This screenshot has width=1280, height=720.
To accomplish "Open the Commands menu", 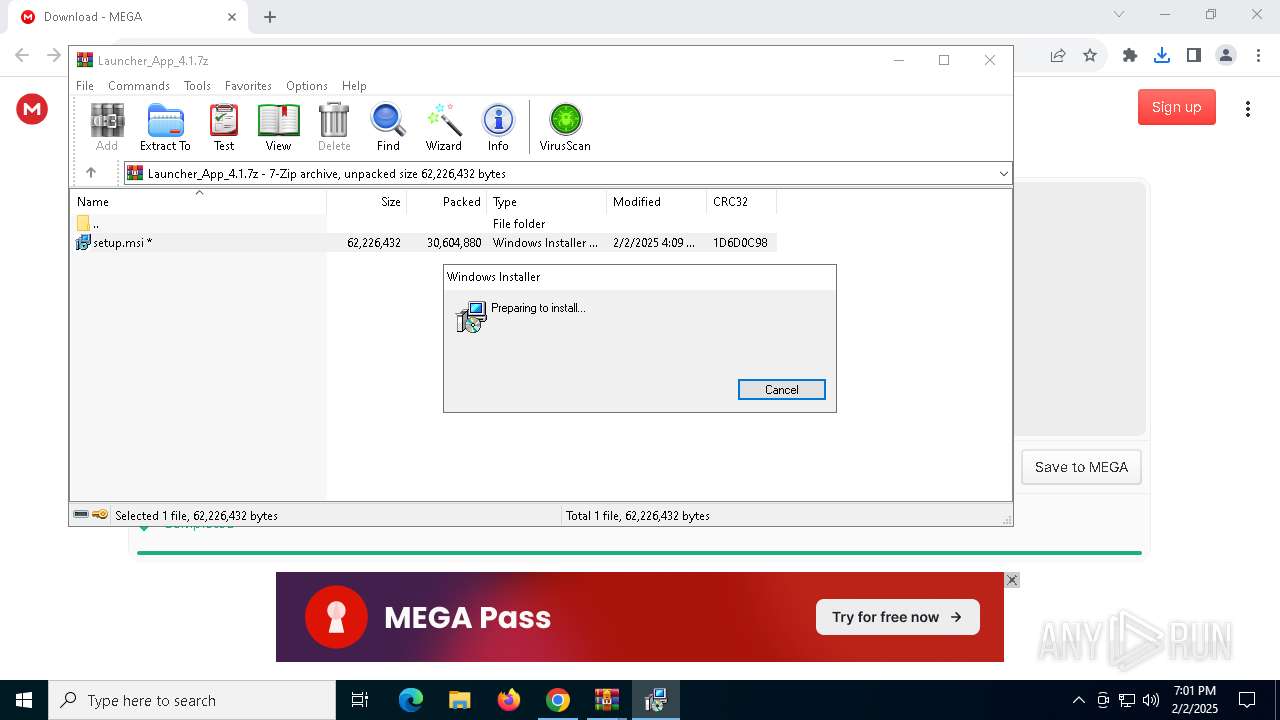I will click(x=139, y=86).
